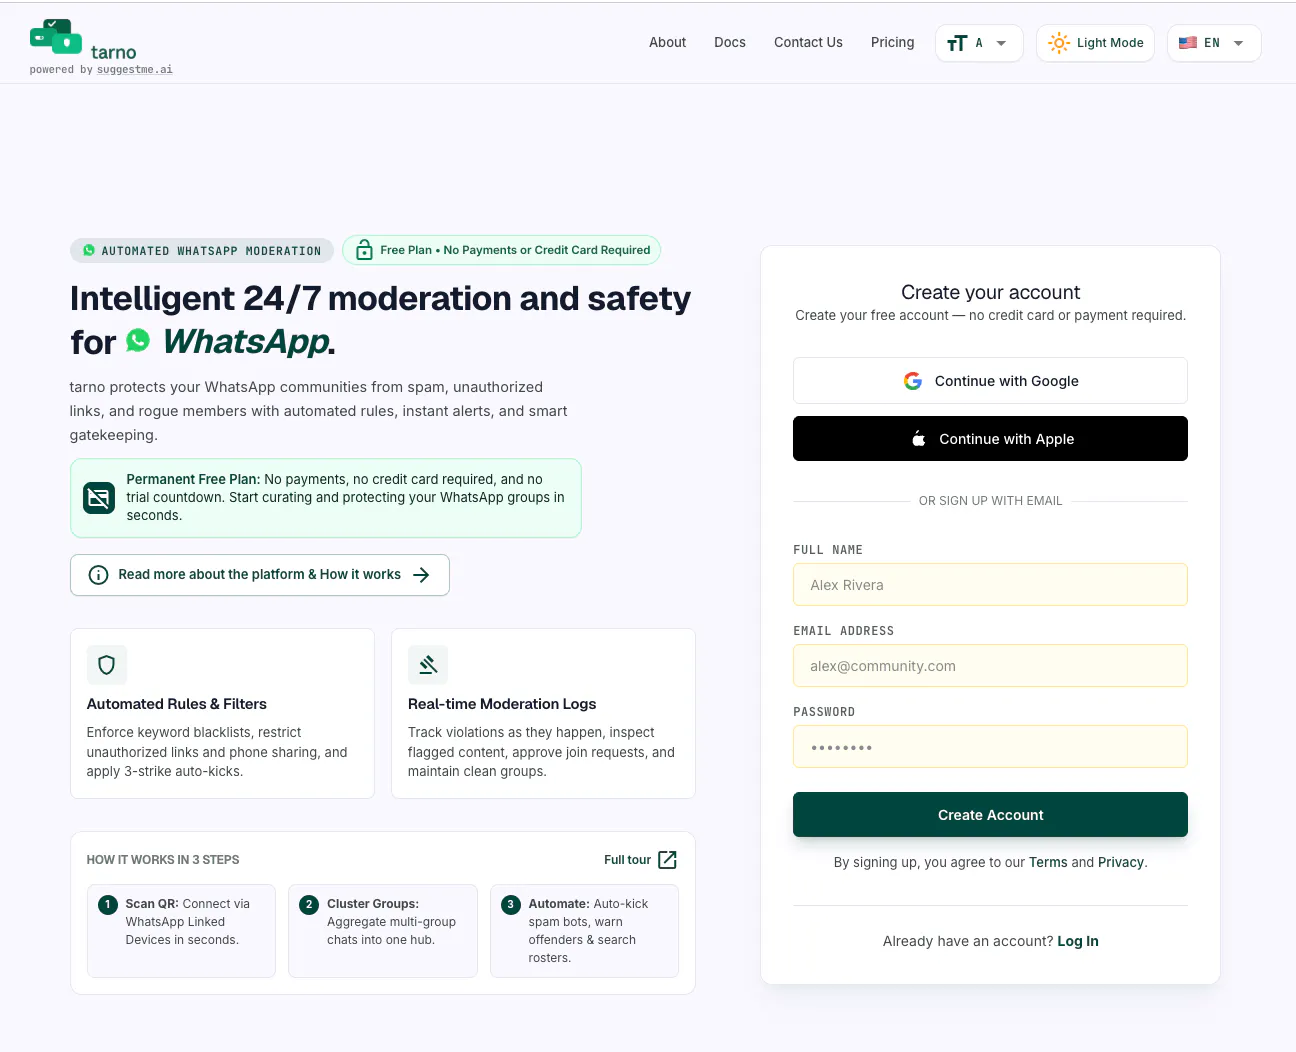
Task: Focus the Password input field
Action: click(x=990, y=747)
